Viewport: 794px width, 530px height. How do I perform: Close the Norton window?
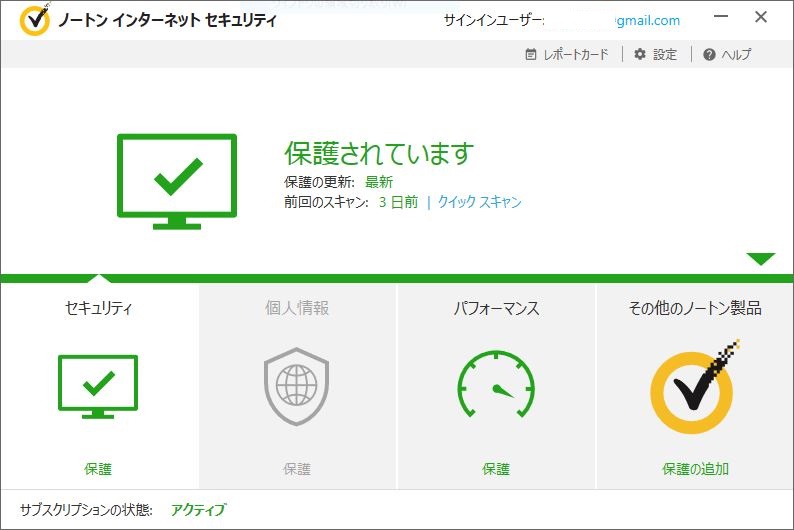pyautogui.click(x=761, y=17)
